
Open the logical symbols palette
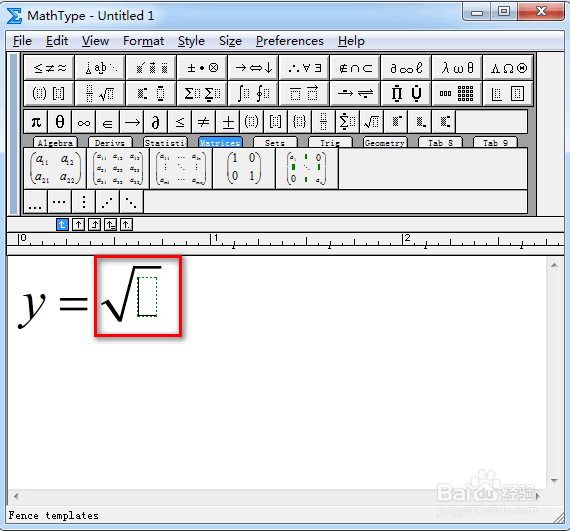click(x=304, y=68)
